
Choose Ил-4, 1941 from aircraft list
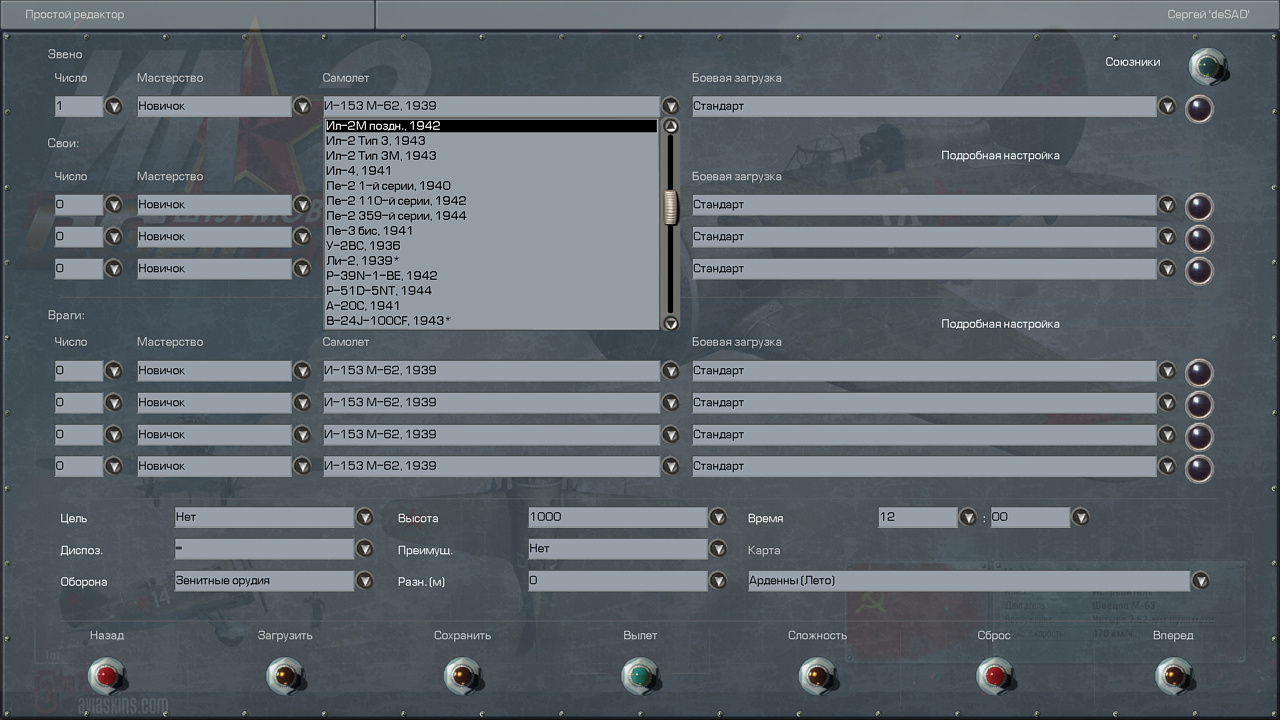coord(491,171)
